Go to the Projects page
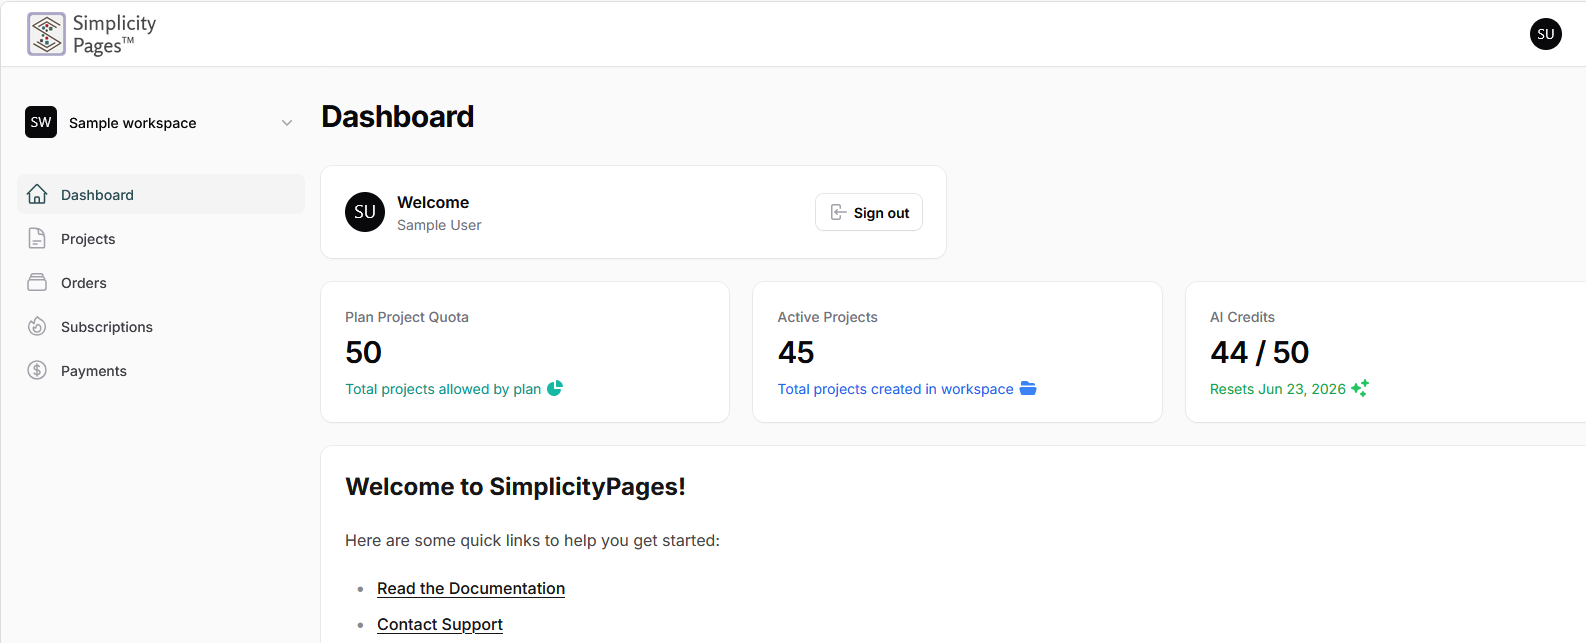The width and height of the screenshot is (1586, 643). [x=161, y=238]
